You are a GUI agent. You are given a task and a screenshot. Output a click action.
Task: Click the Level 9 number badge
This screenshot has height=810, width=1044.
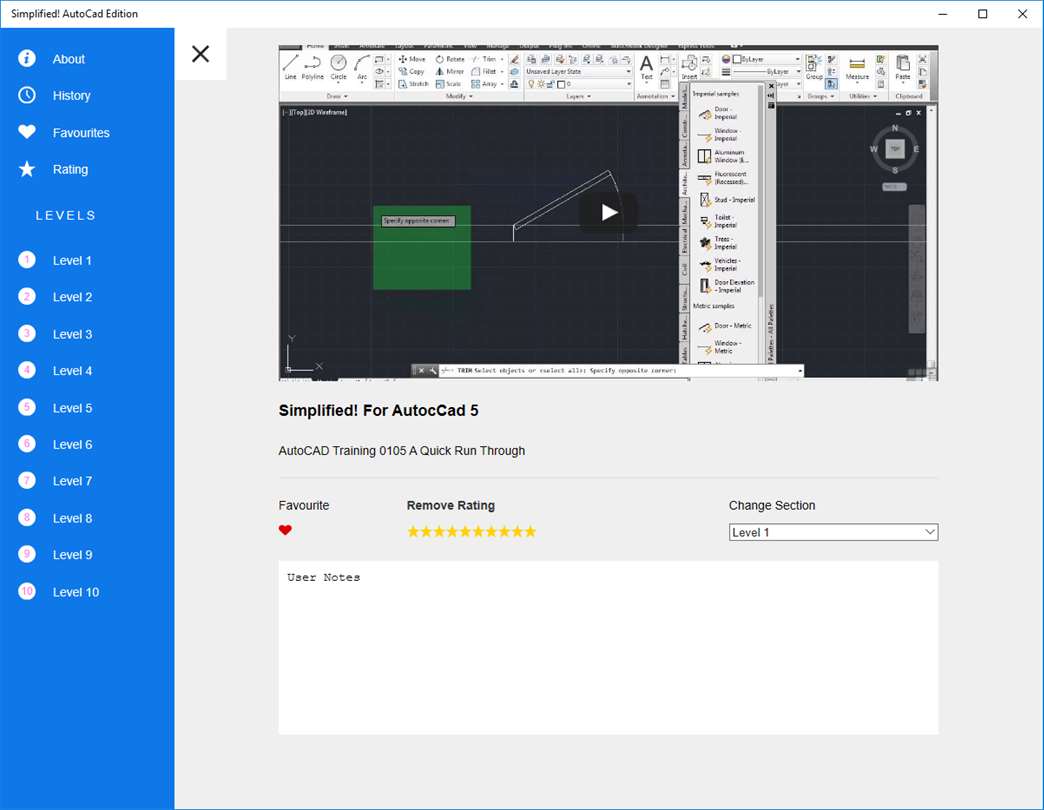click(x=27, y=554)
